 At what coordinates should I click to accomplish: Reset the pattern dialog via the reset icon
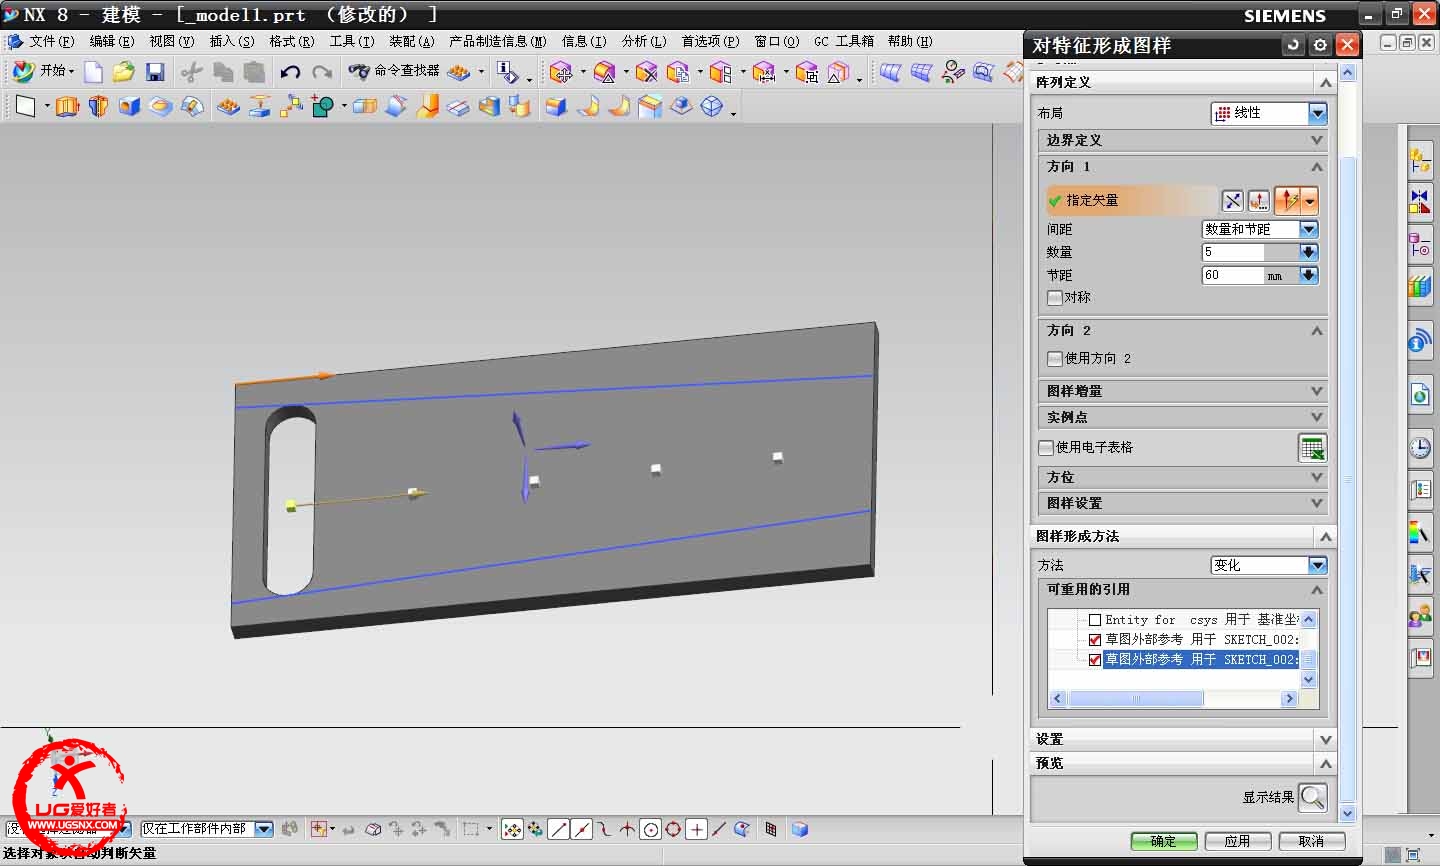point(1293,45)
